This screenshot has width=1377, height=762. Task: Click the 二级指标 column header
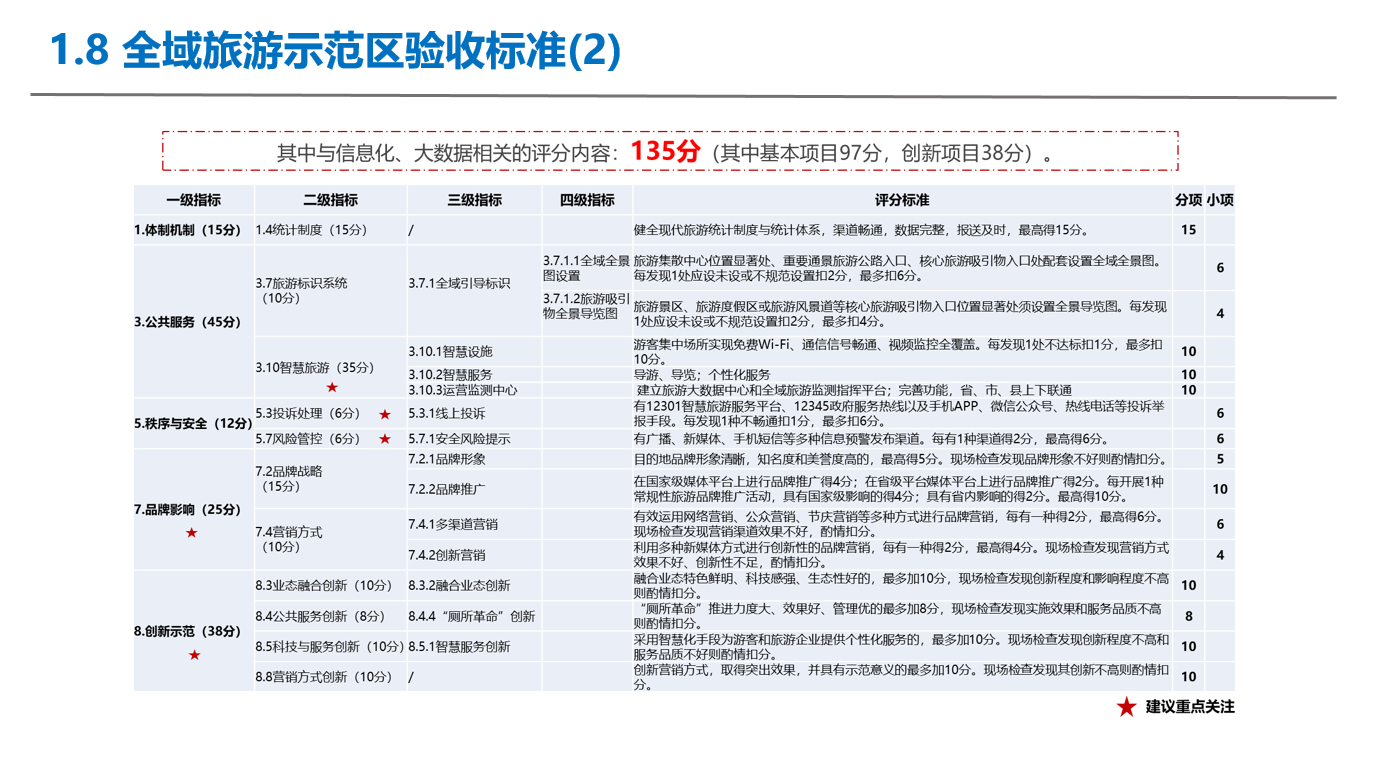pos(330,200)
